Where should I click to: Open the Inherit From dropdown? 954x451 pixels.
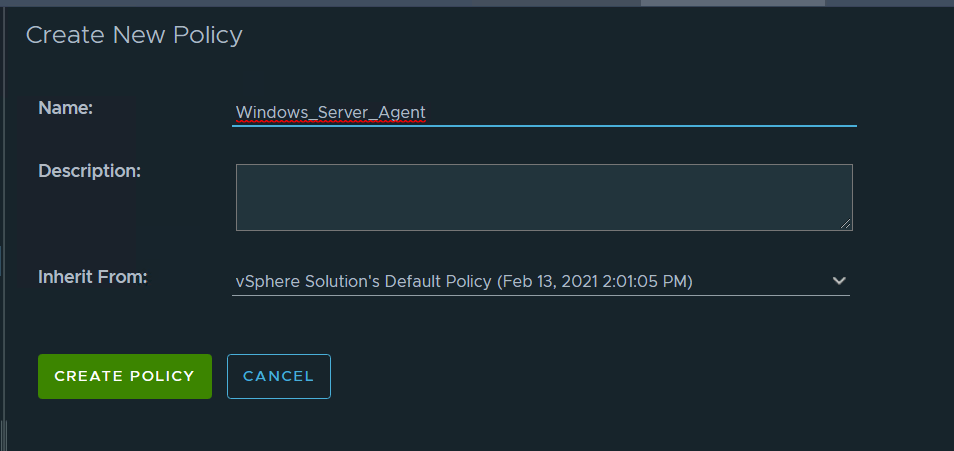coord(540,281)
